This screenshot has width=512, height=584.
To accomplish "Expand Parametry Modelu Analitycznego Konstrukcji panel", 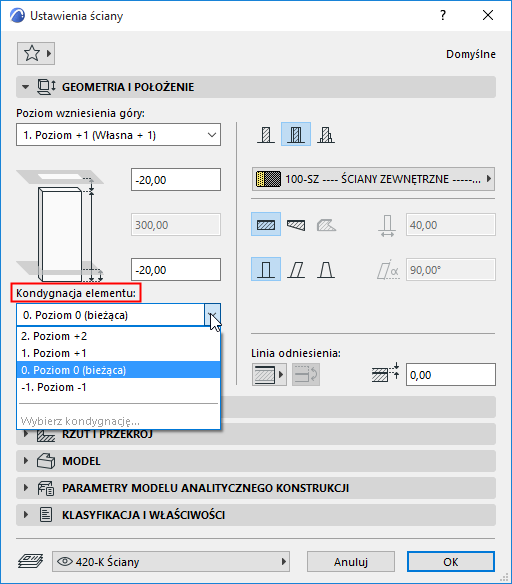I will (x=26, y=488).
